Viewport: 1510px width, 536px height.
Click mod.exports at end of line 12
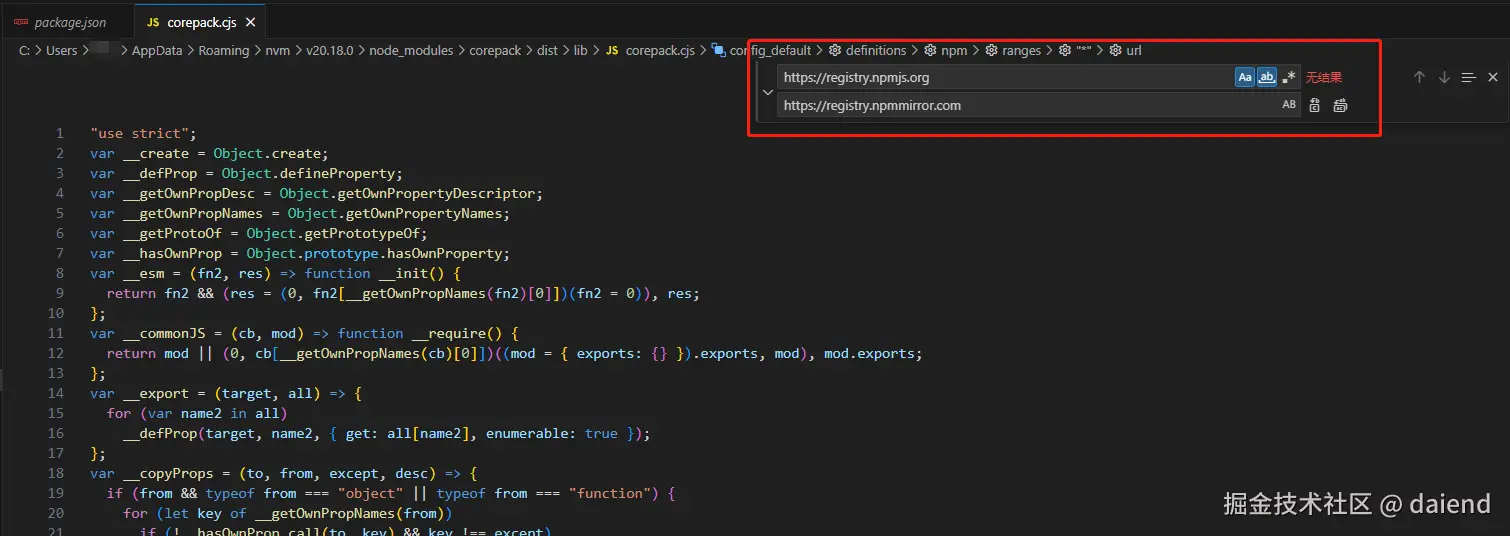coord(869,353)
